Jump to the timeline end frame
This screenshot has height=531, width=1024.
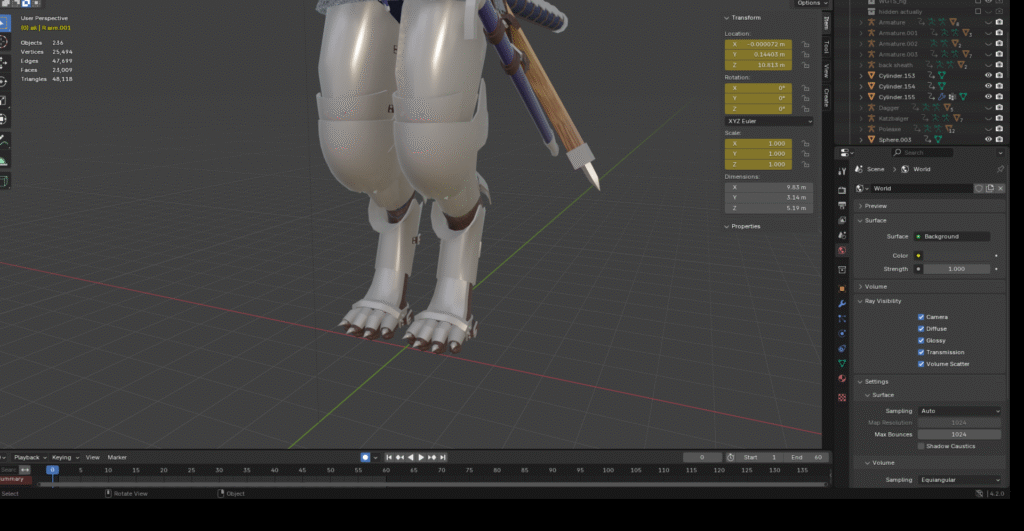(x=445, y=457)
